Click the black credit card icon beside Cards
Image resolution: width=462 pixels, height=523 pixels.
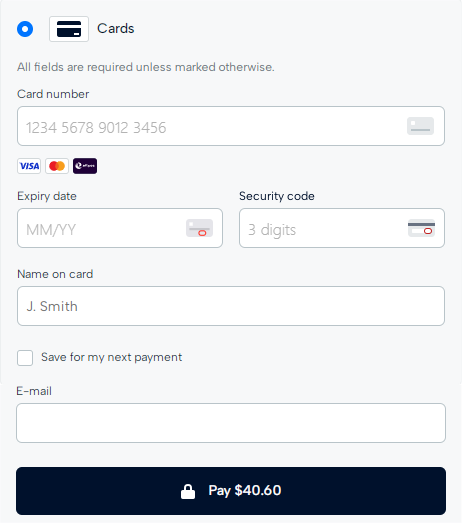(69, 29)
